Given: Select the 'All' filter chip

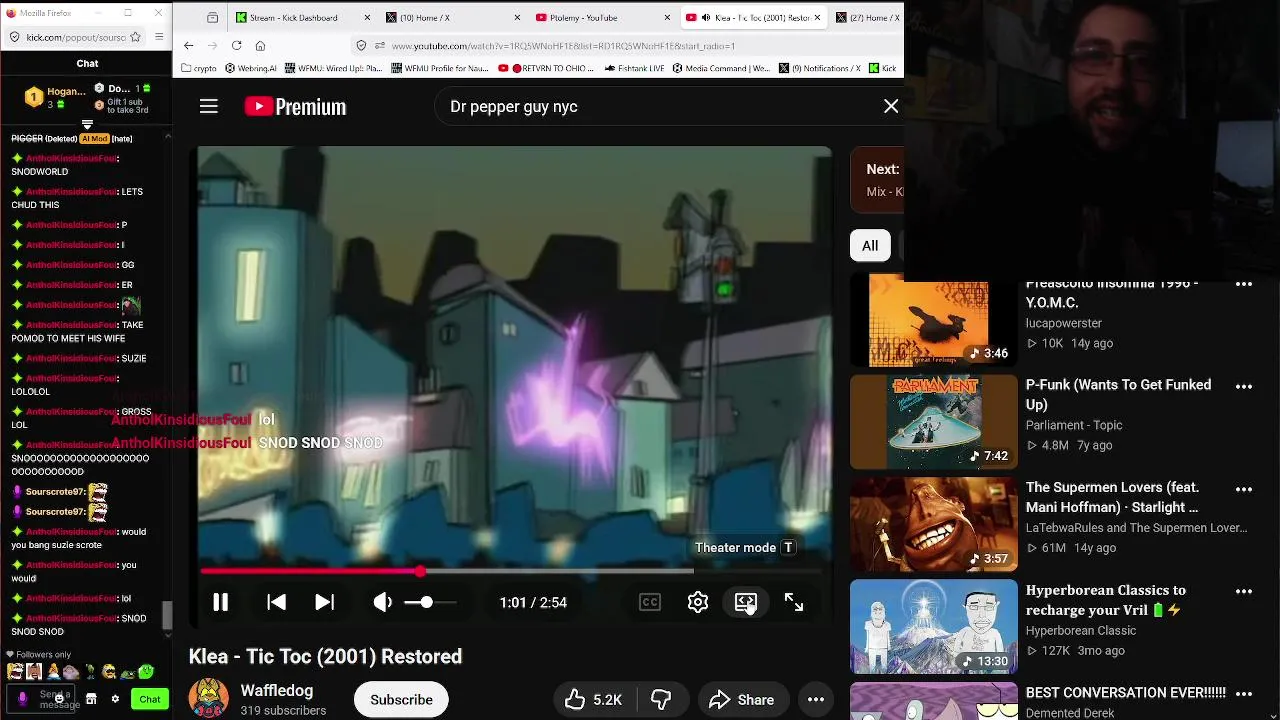Looking at the screenshot, I should click(870, 245).
